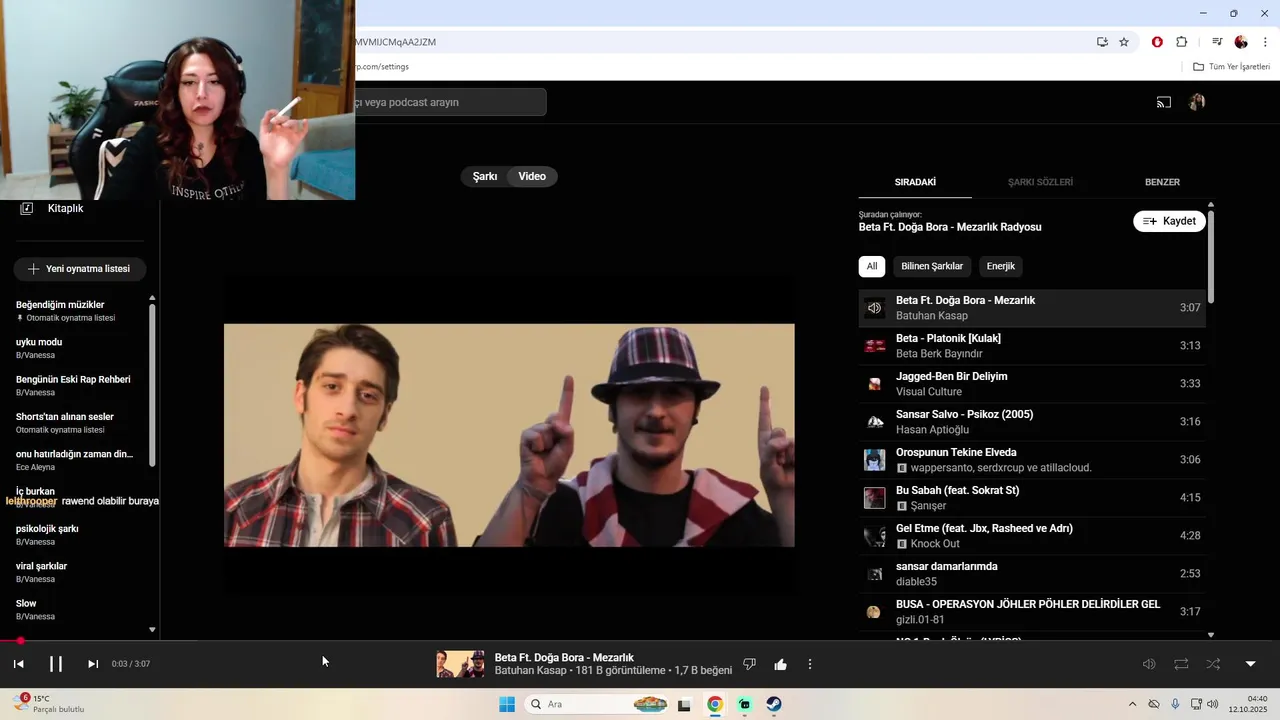The image size is (1280, 720).
Task: Open Chrome profile avatar
Action: tap(1241, 42)
